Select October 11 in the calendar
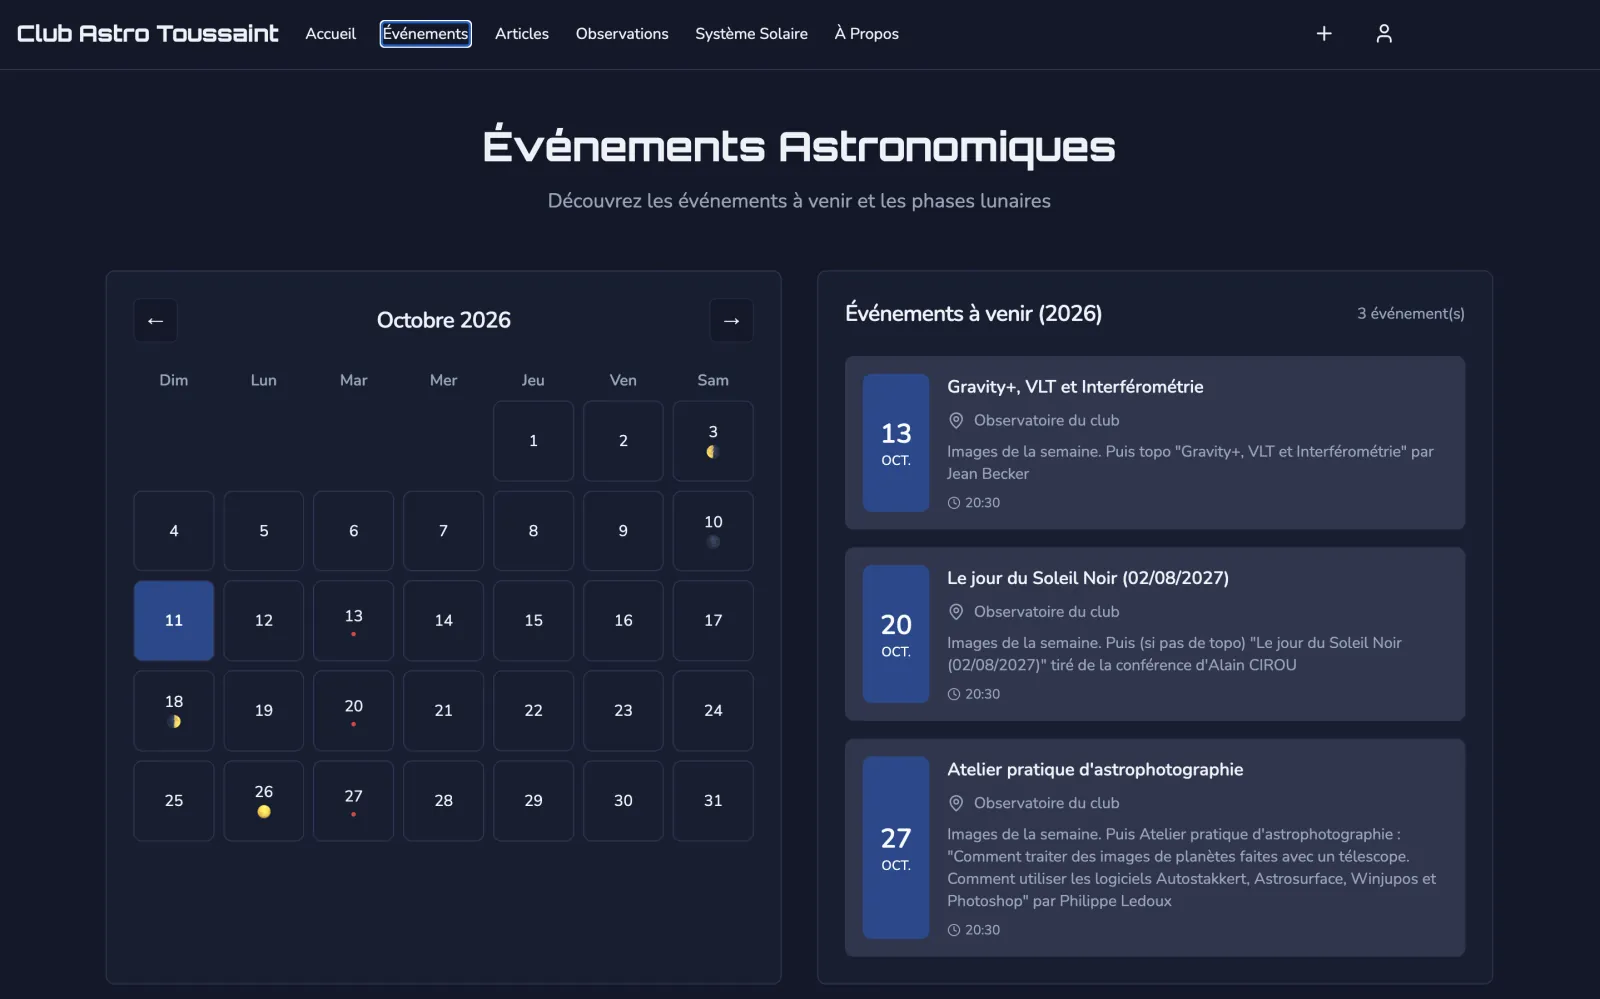The image size is (1600, 999). tap(174, 621)
